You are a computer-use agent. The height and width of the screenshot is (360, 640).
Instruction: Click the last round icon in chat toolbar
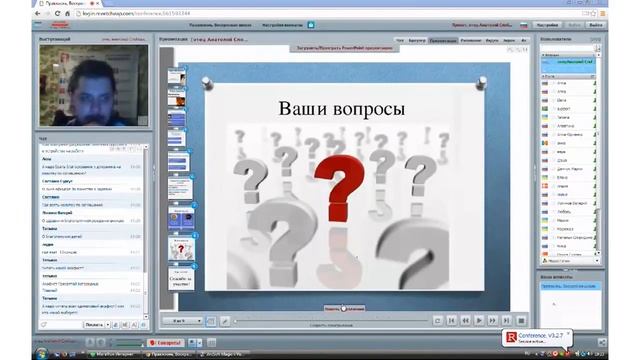[x=144, y=325]
